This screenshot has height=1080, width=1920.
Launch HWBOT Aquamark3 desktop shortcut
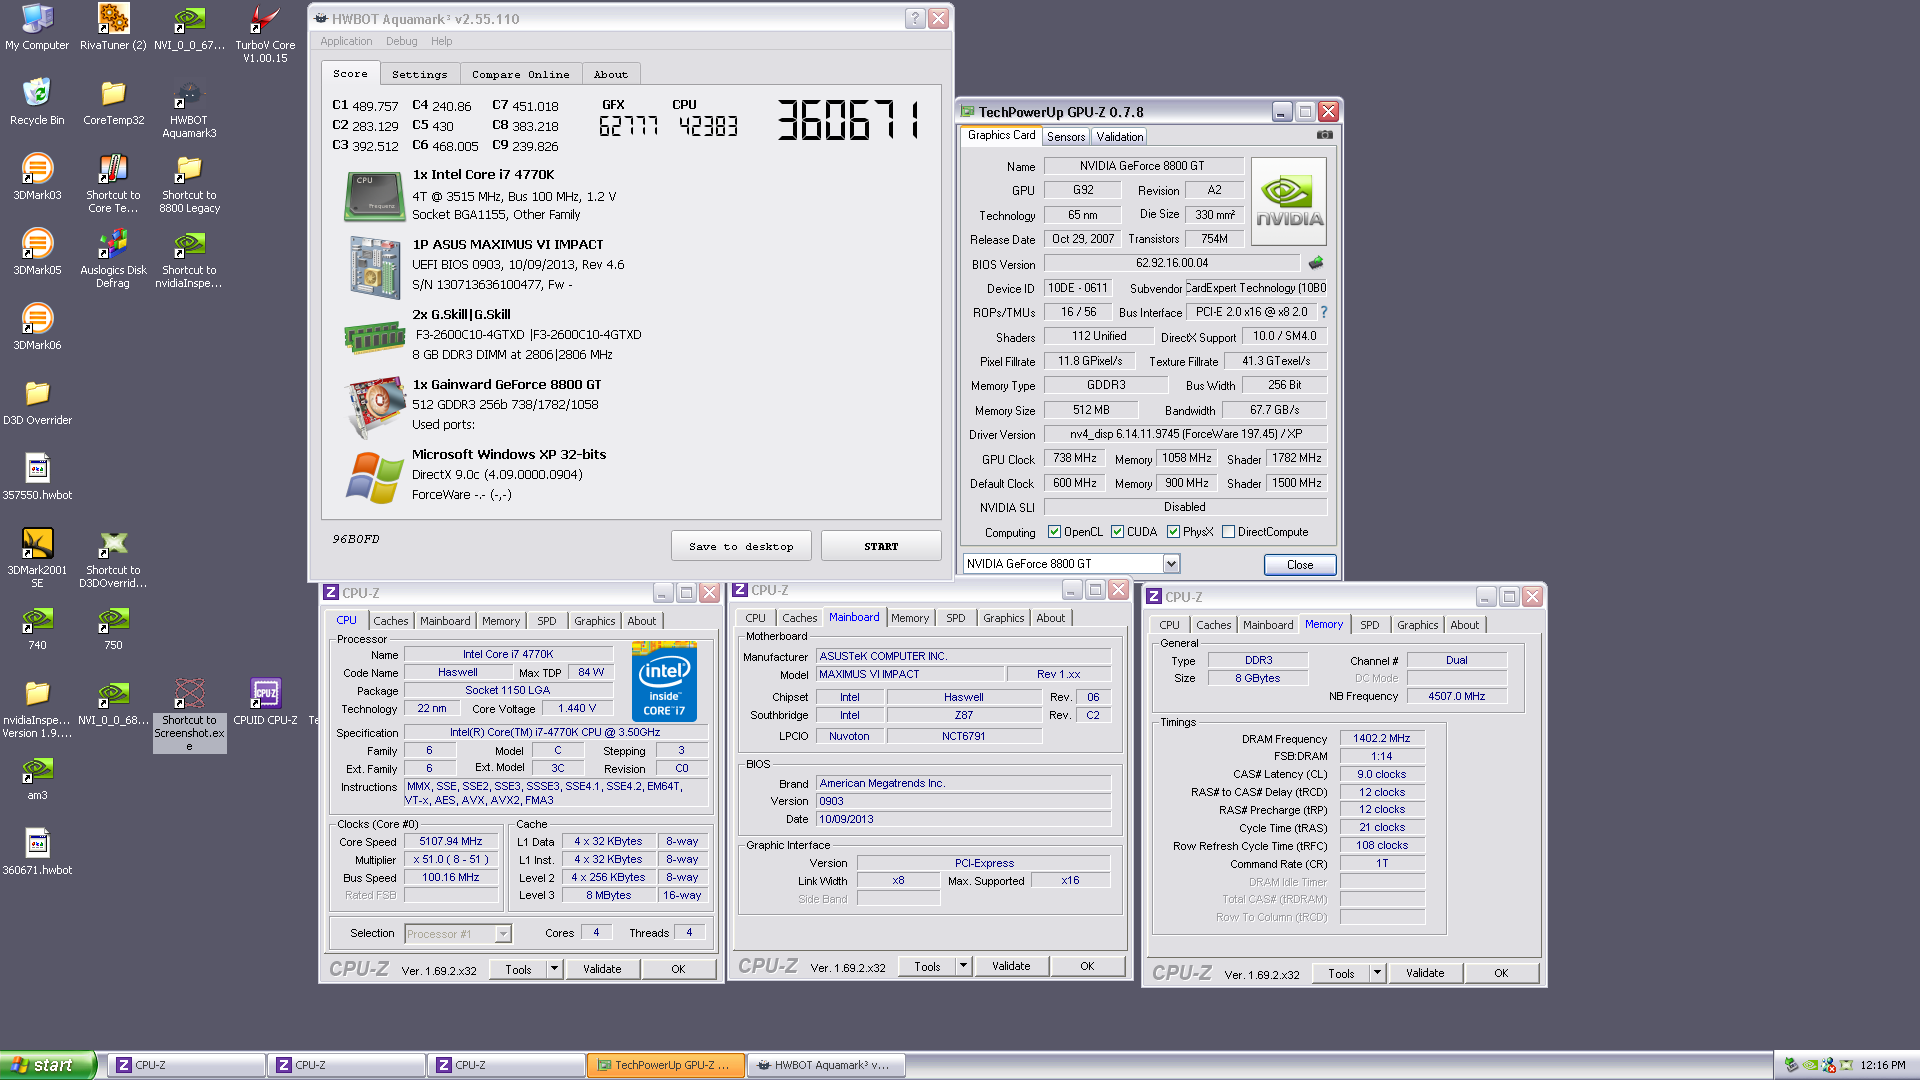click(189, 108)
